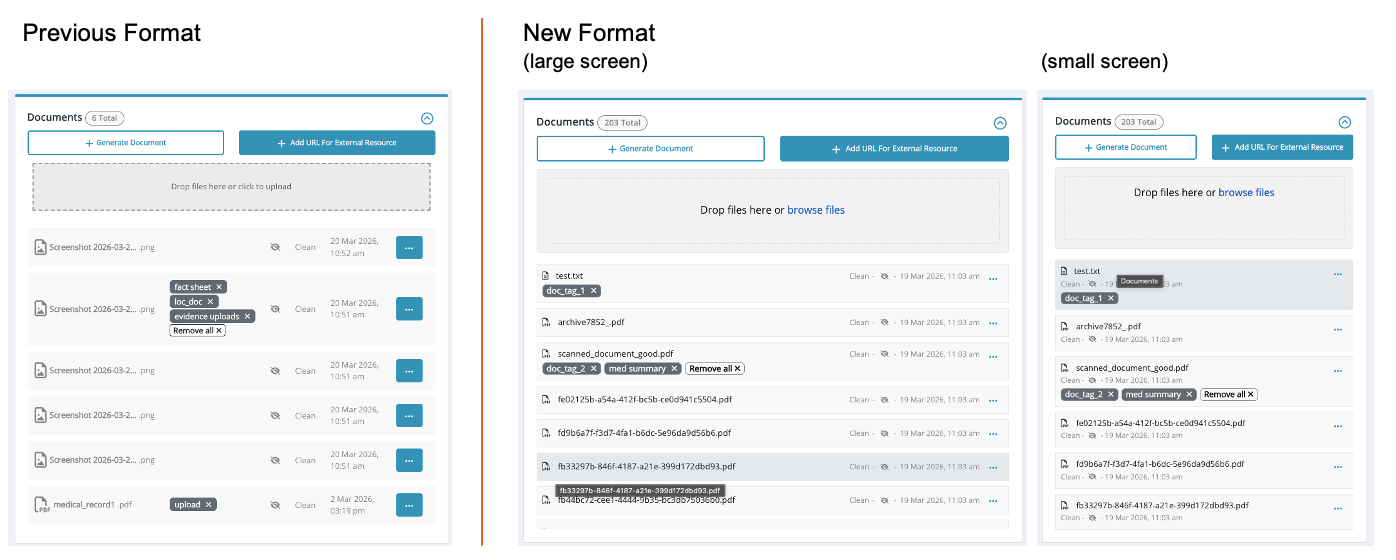1396x560 pixels.
Task: Click fe02125b pdf file icon in large screen list
Action: (x=546, y=399)
